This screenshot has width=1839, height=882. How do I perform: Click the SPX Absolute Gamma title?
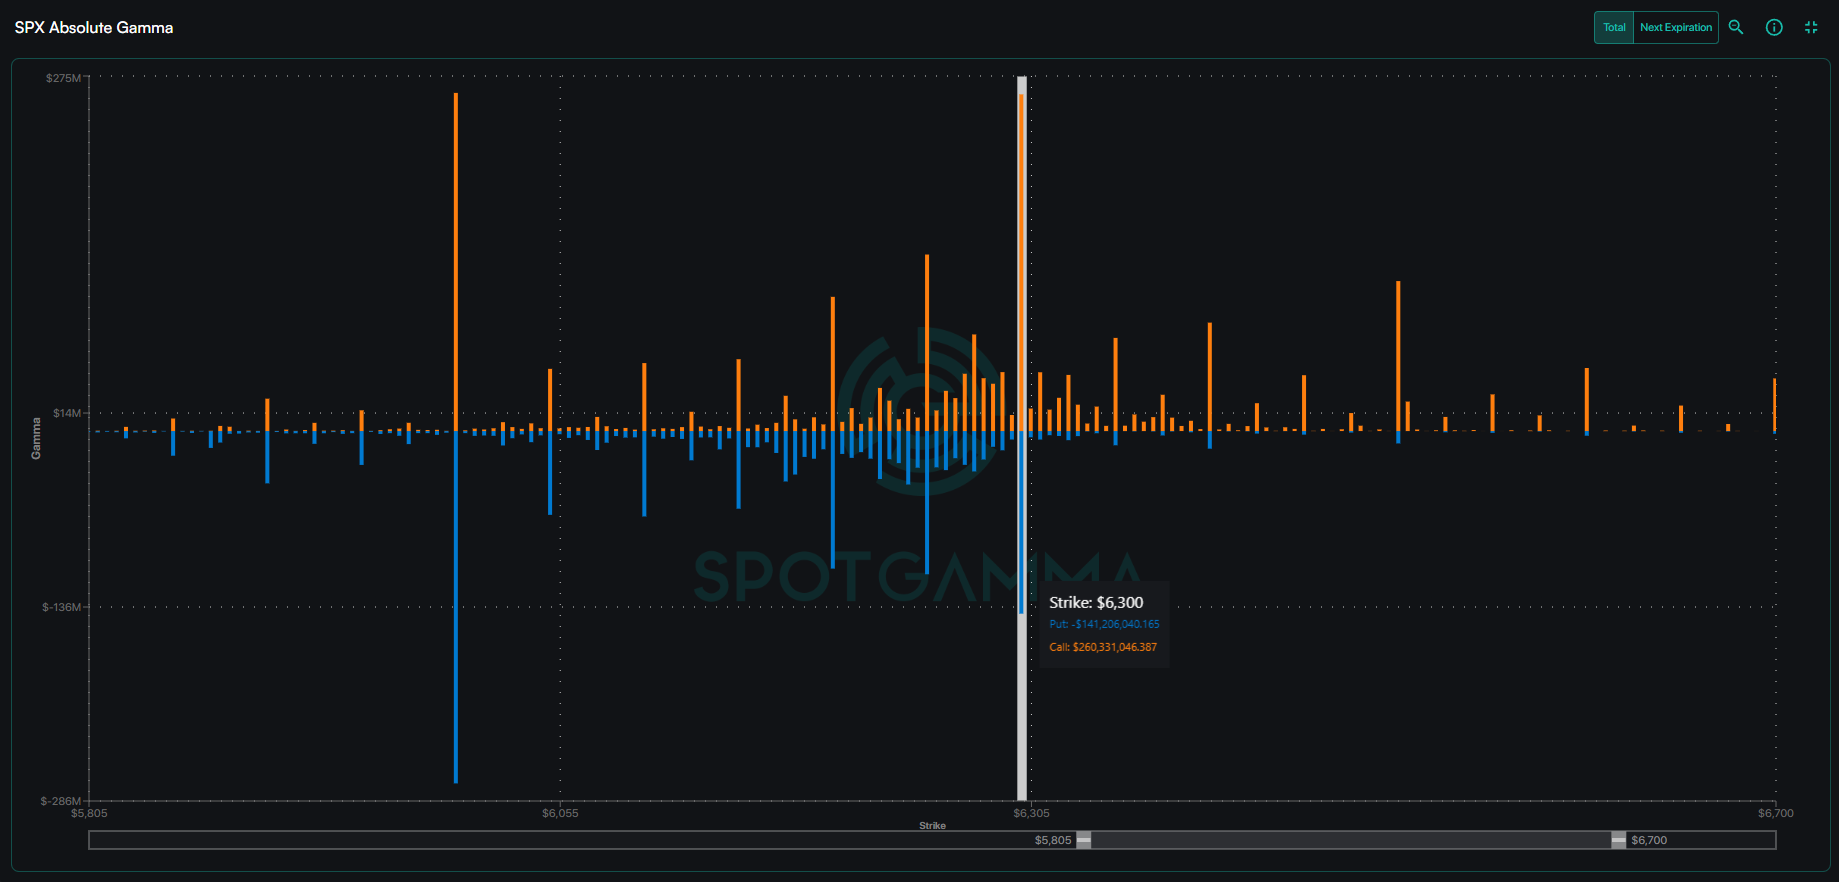tap(94, 28)
